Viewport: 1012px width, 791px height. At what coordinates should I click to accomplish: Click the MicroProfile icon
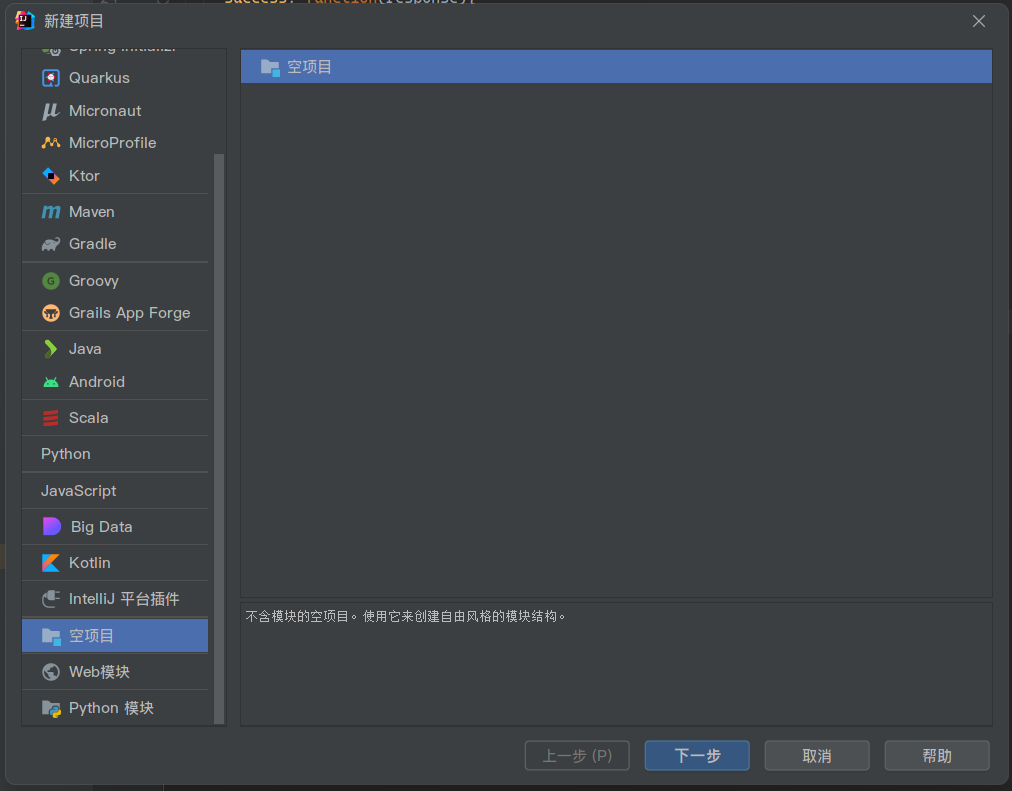[51, 143]
